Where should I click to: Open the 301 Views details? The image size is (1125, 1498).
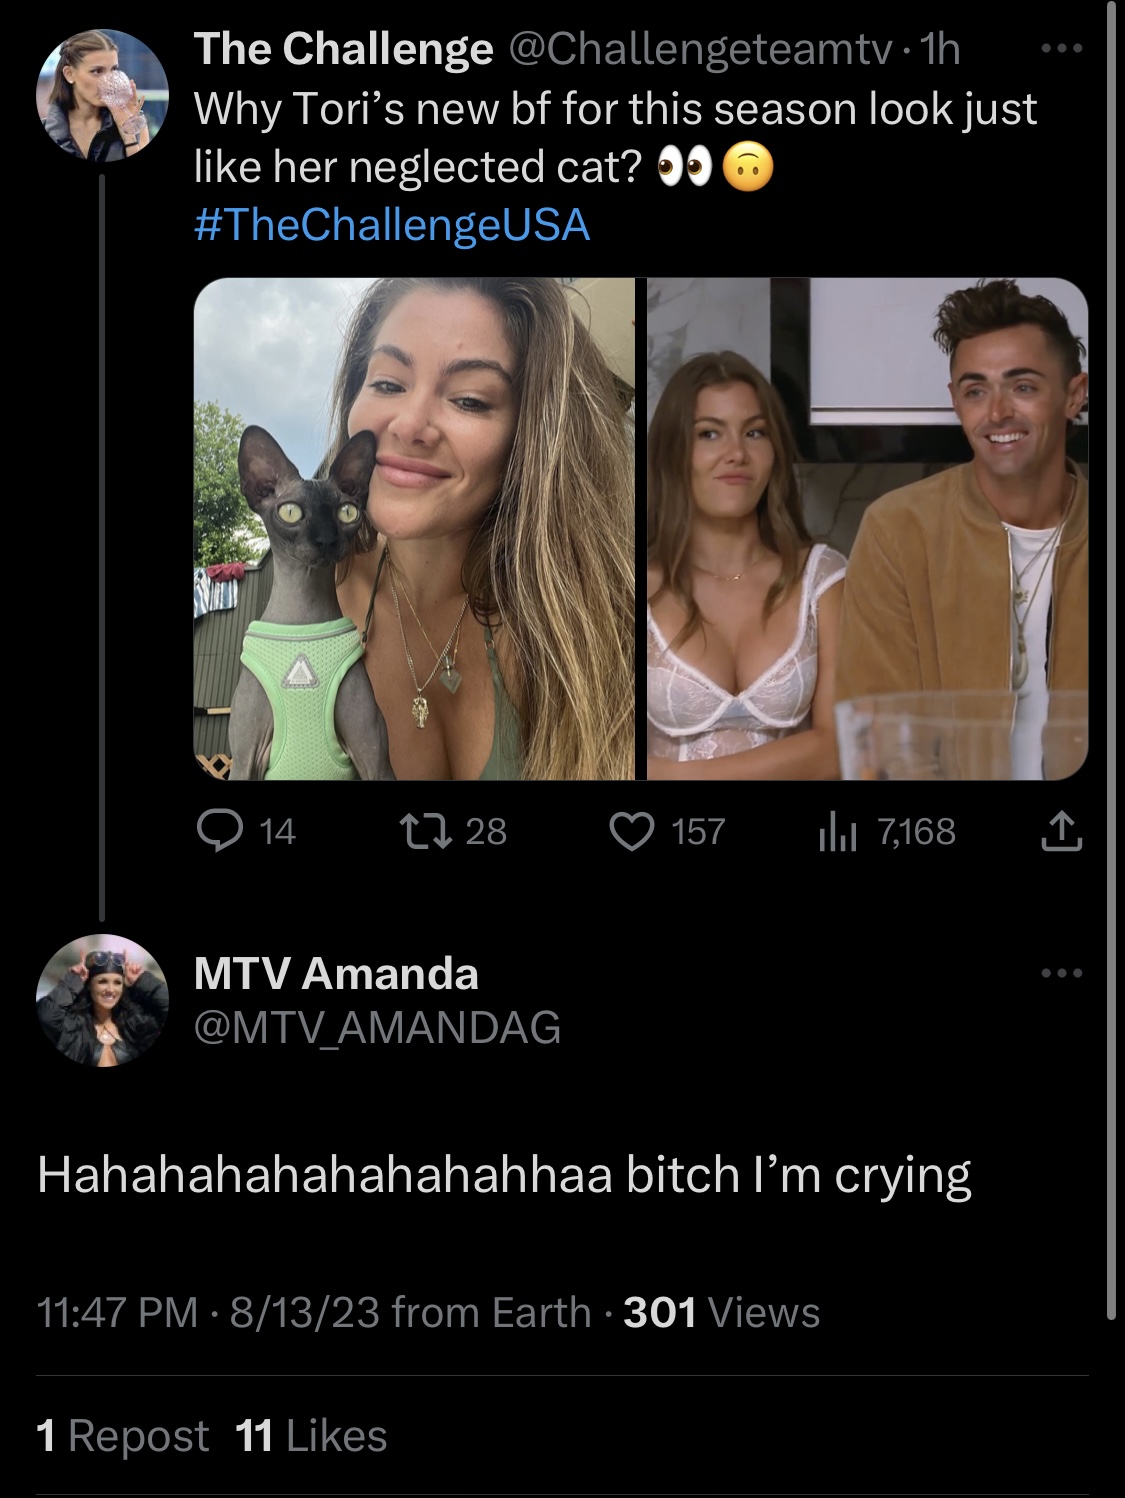[721, 1312]
